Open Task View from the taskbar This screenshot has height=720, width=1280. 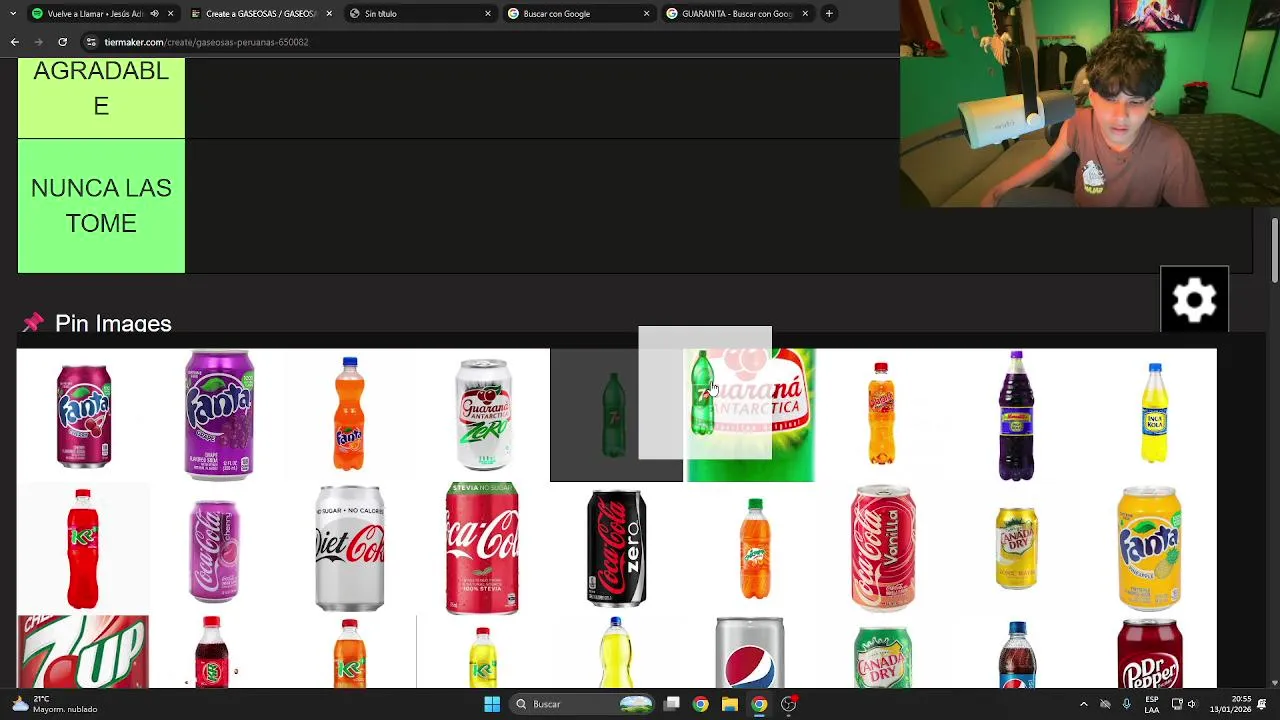(x=672, y=704)
